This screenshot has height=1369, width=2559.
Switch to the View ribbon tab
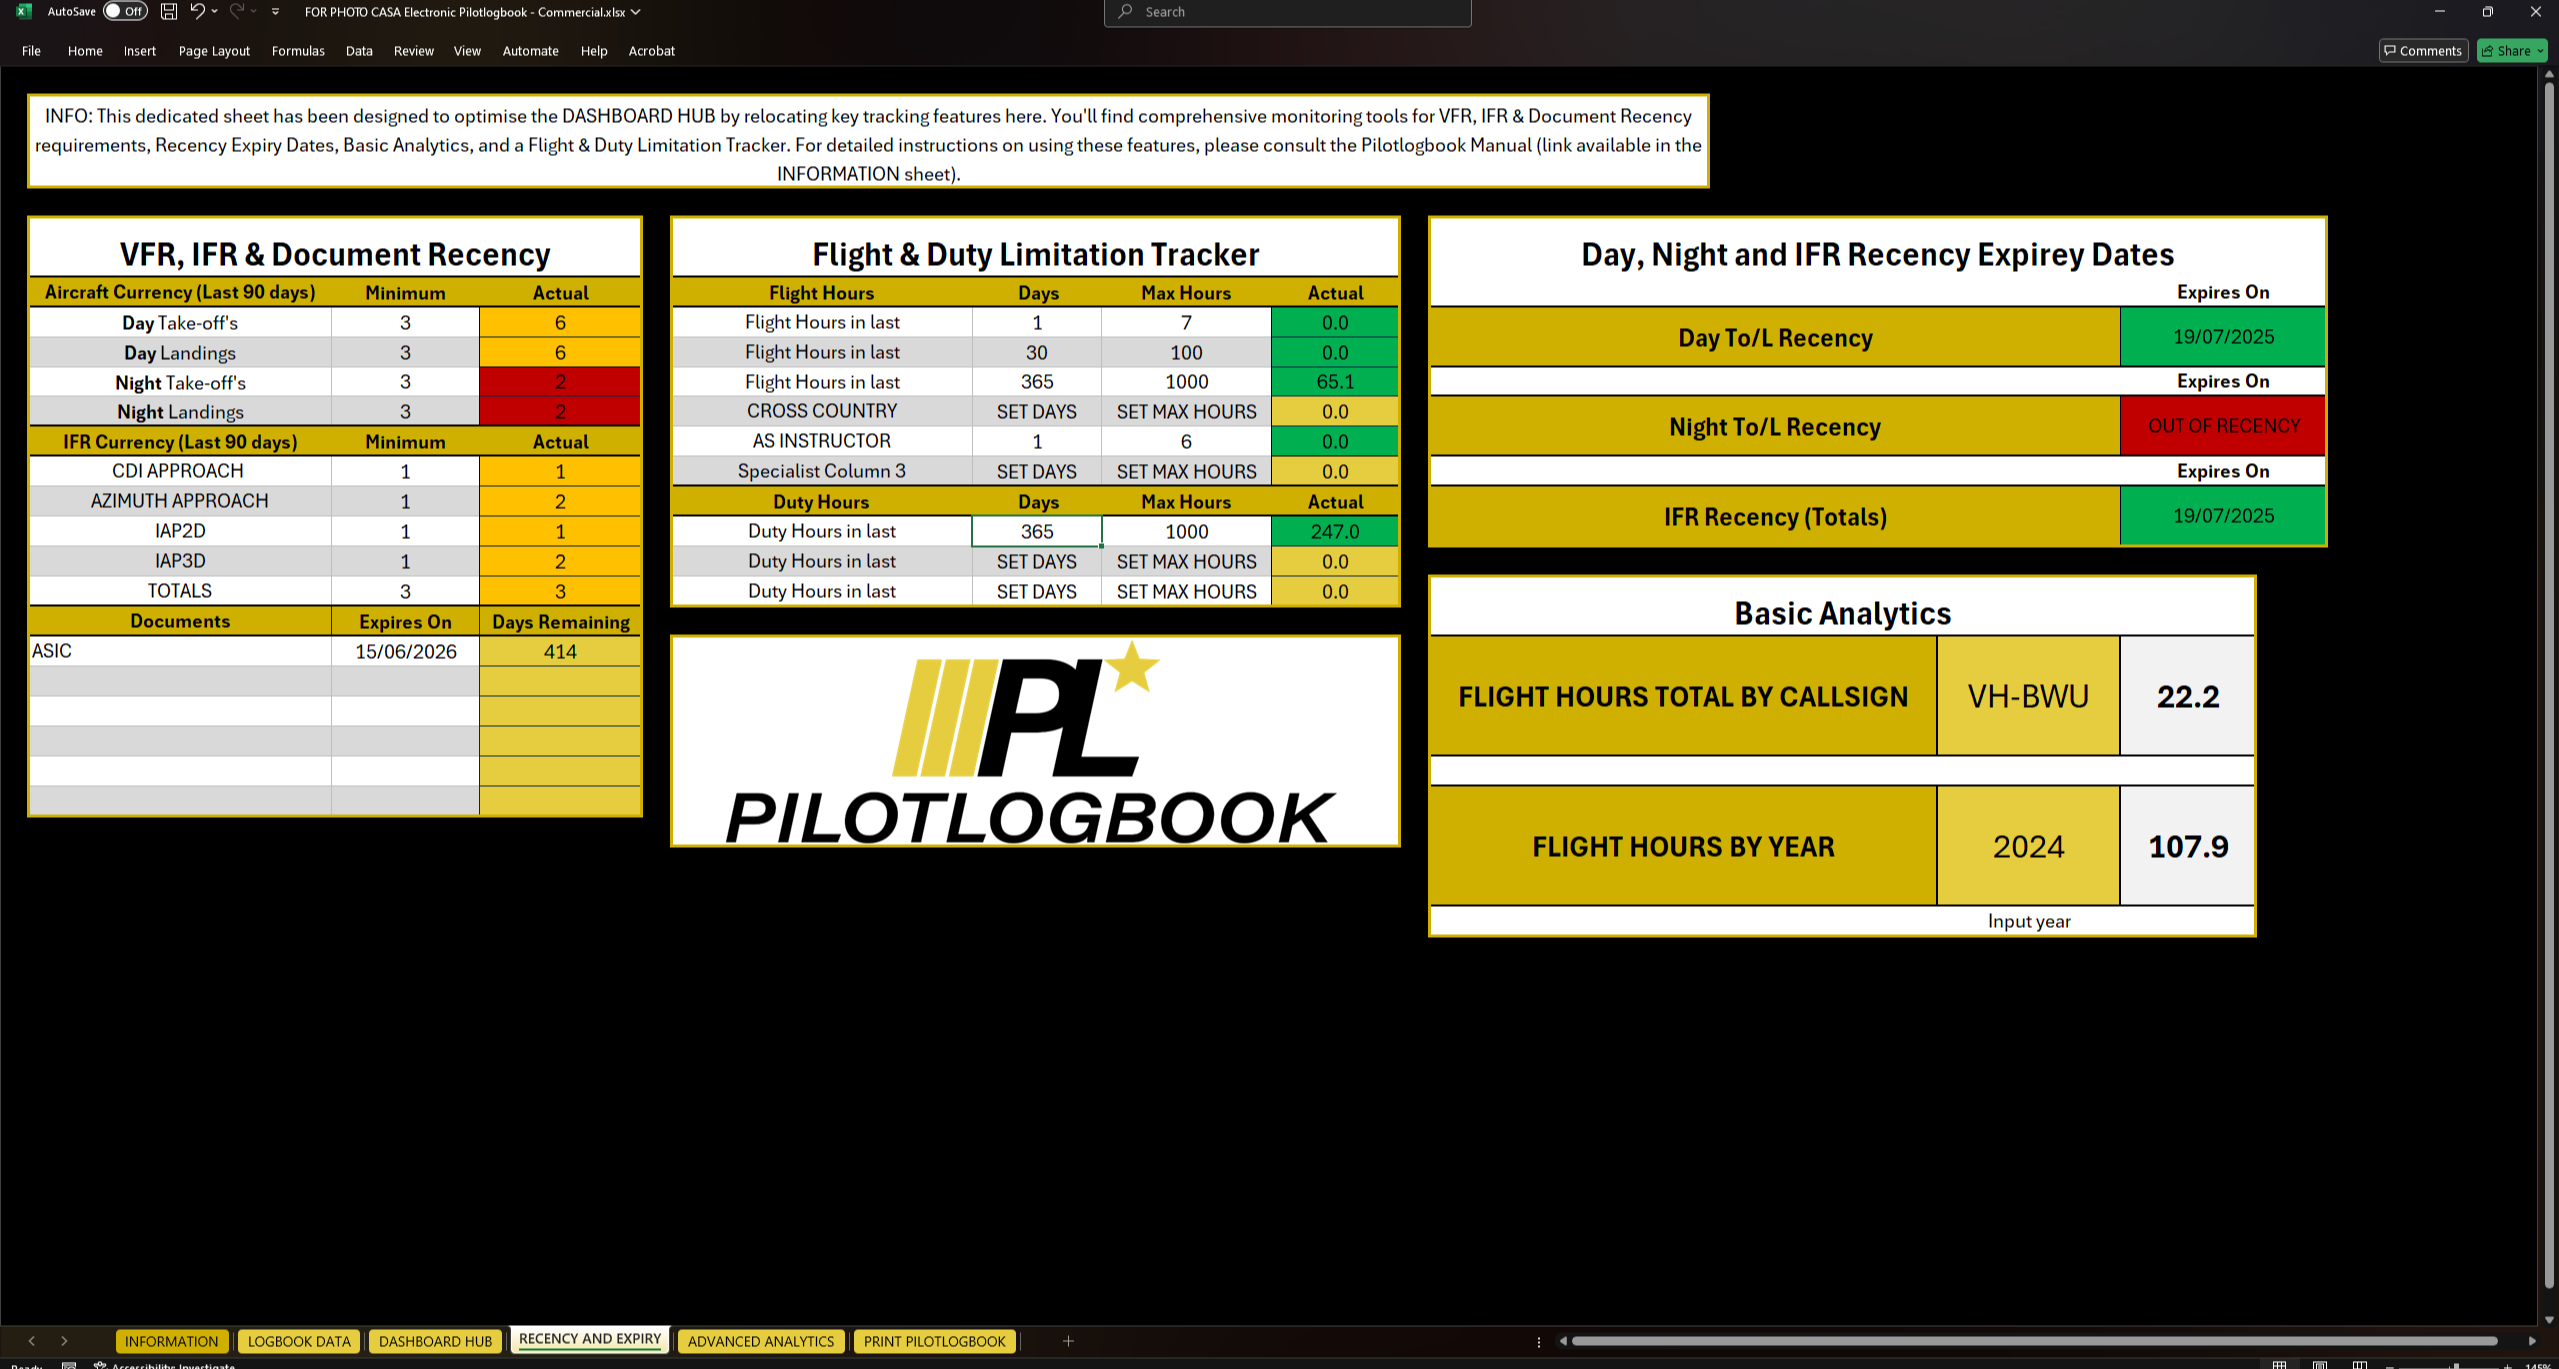(467, 51)
